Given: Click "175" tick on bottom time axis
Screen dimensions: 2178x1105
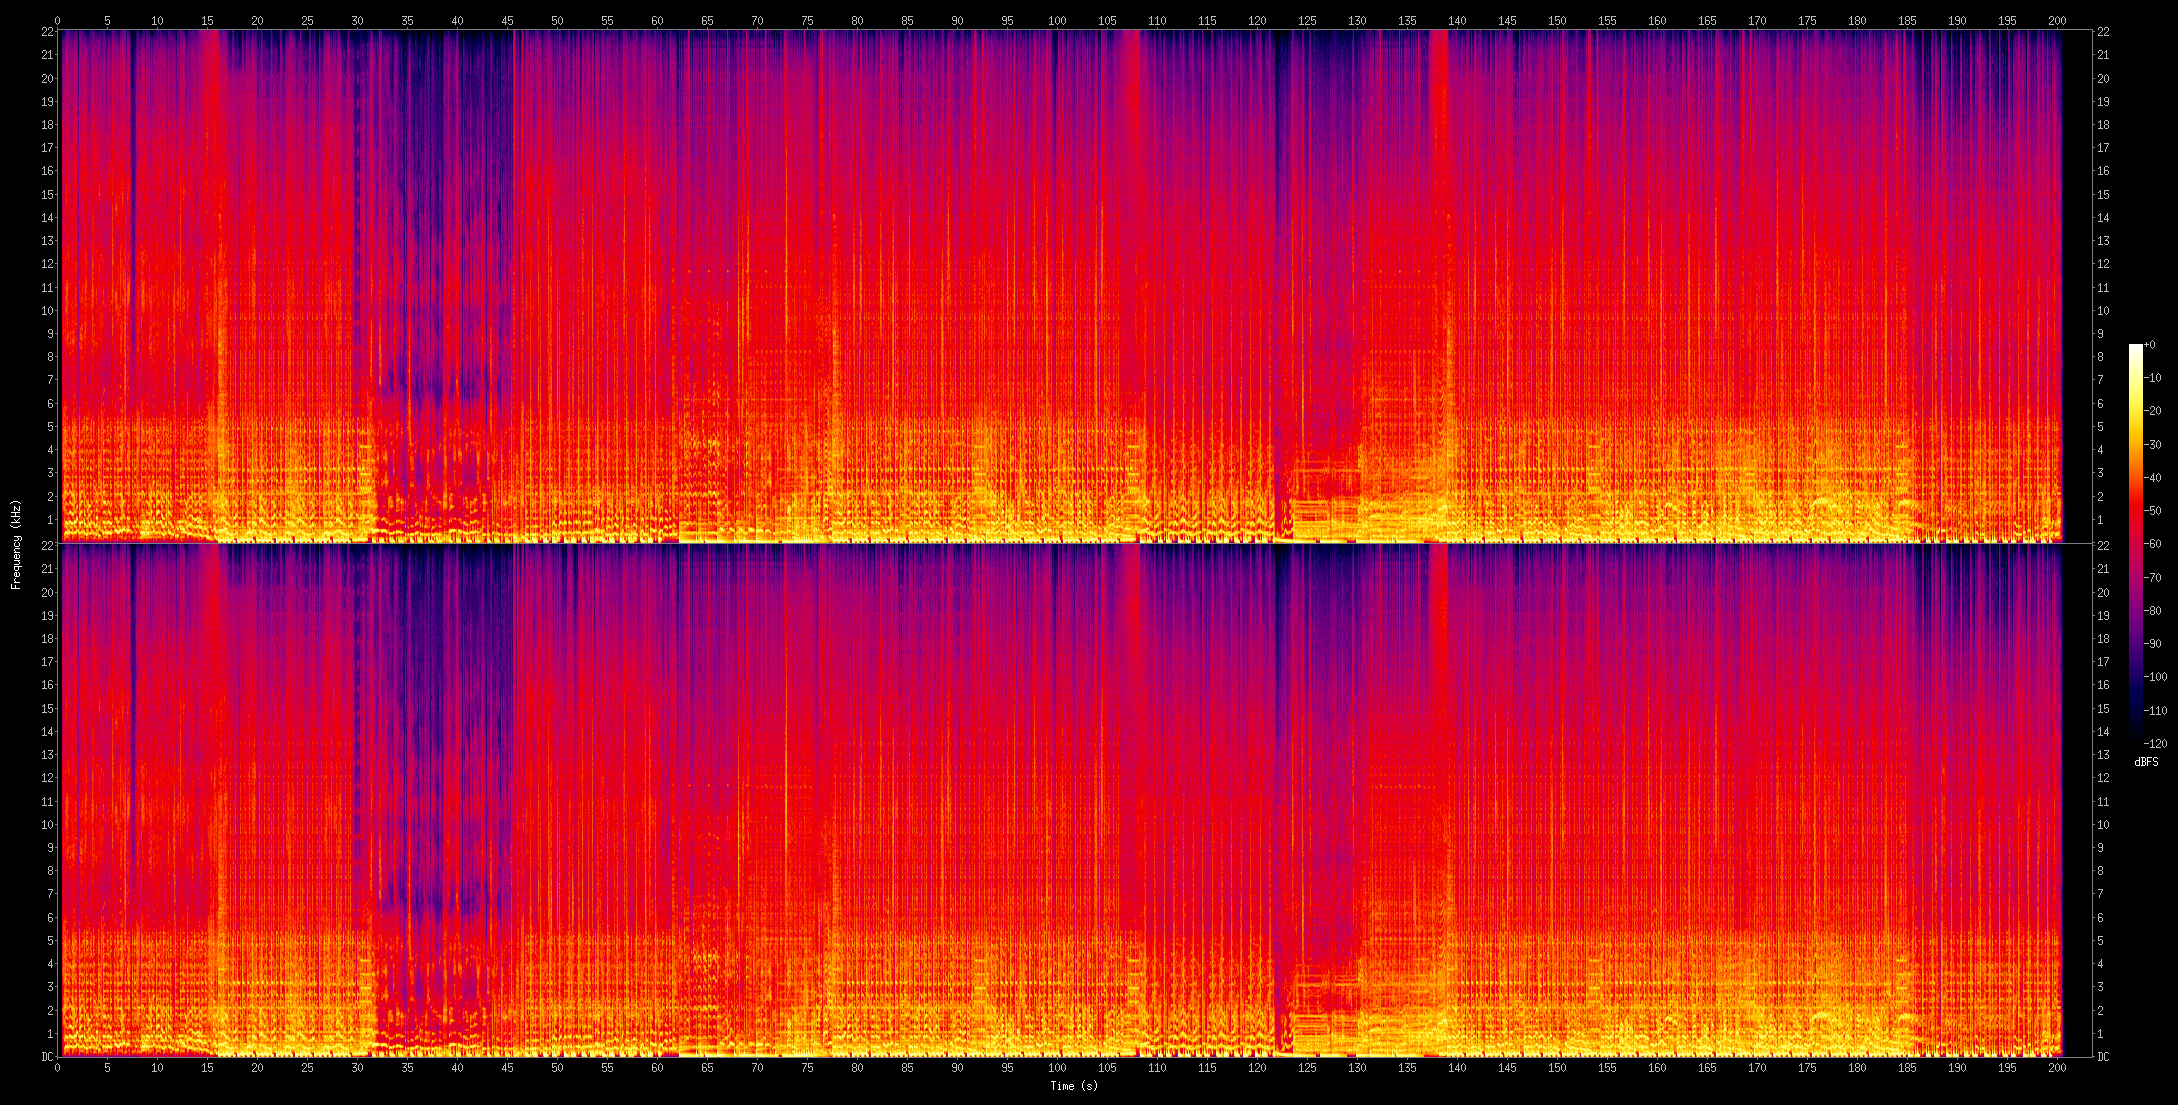Looking at the screenshot, I should [x=1807, y=1068].
